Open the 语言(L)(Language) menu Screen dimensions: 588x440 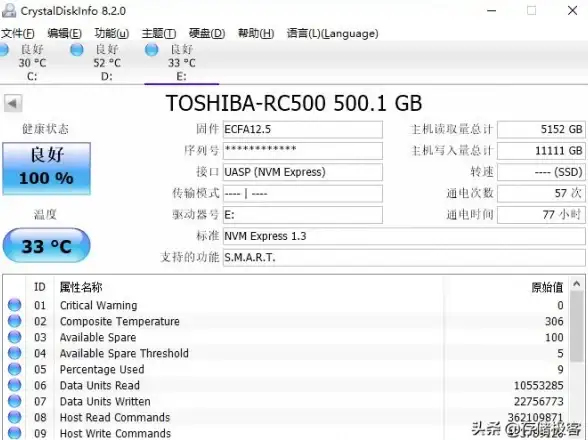333,33
